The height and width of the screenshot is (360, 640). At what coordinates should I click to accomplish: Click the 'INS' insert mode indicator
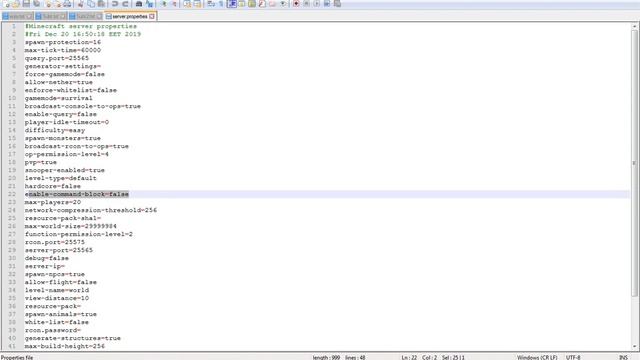click(623, 357)
